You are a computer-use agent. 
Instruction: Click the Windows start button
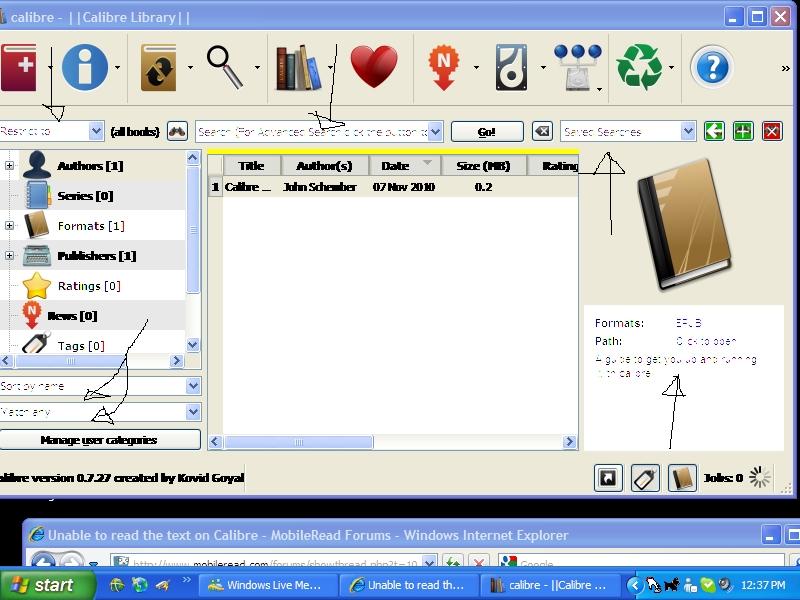46,585
